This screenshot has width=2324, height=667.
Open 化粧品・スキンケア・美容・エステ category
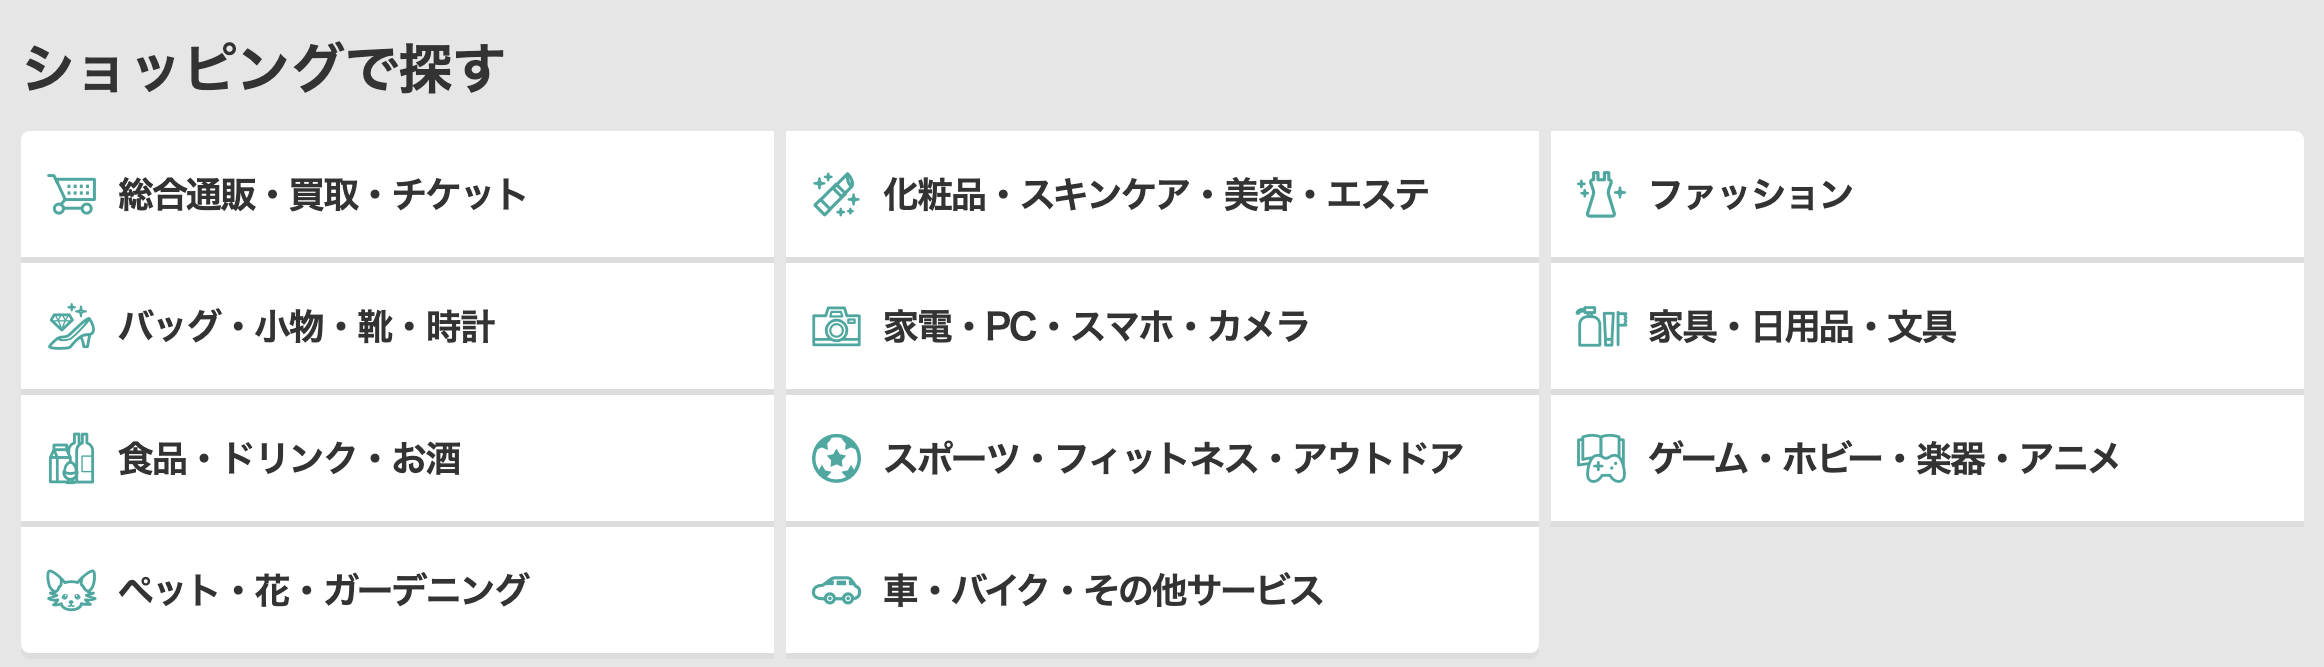tap(1162, 194)
